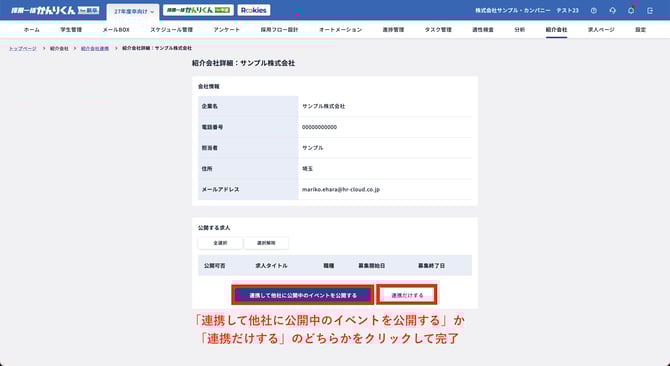
Task: Open the タスク管理 menu
Action: point(438,30)
